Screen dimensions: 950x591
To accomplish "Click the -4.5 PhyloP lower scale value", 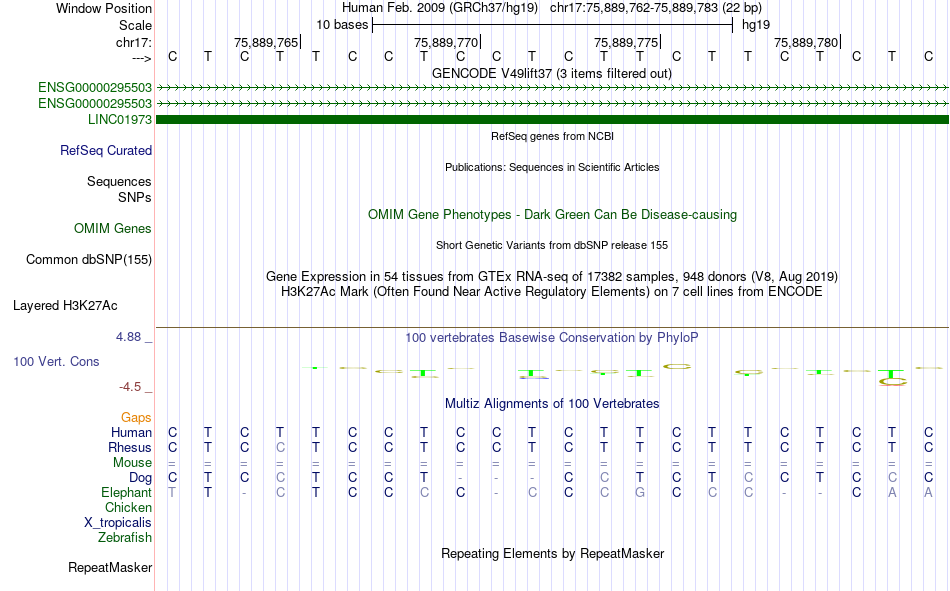I will (x=130, y=387).
